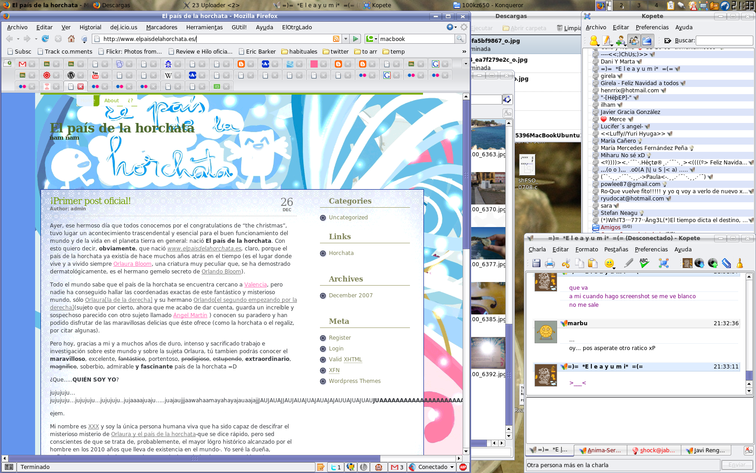This screenshot has height=473, width=756.
Task: Click the Orlaura Bloom link in post
Action: coord(133,264)
